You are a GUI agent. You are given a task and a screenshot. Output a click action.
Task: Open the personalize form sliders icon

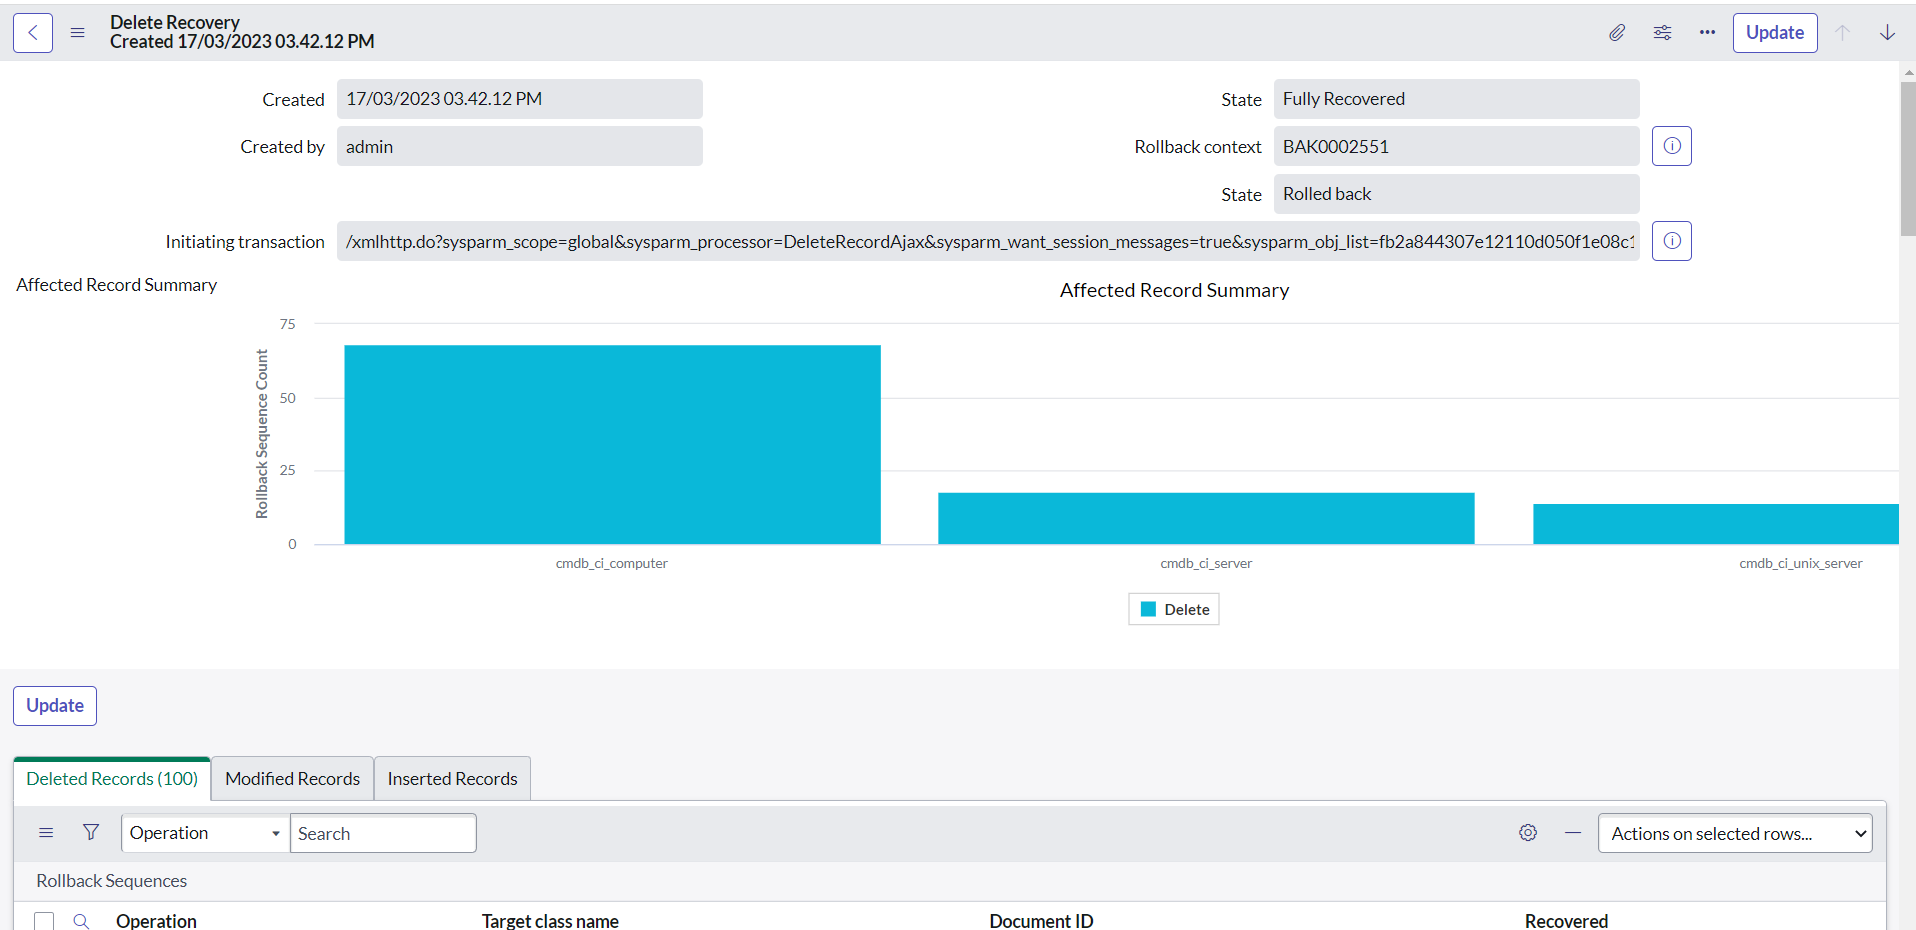(1662, 33)
